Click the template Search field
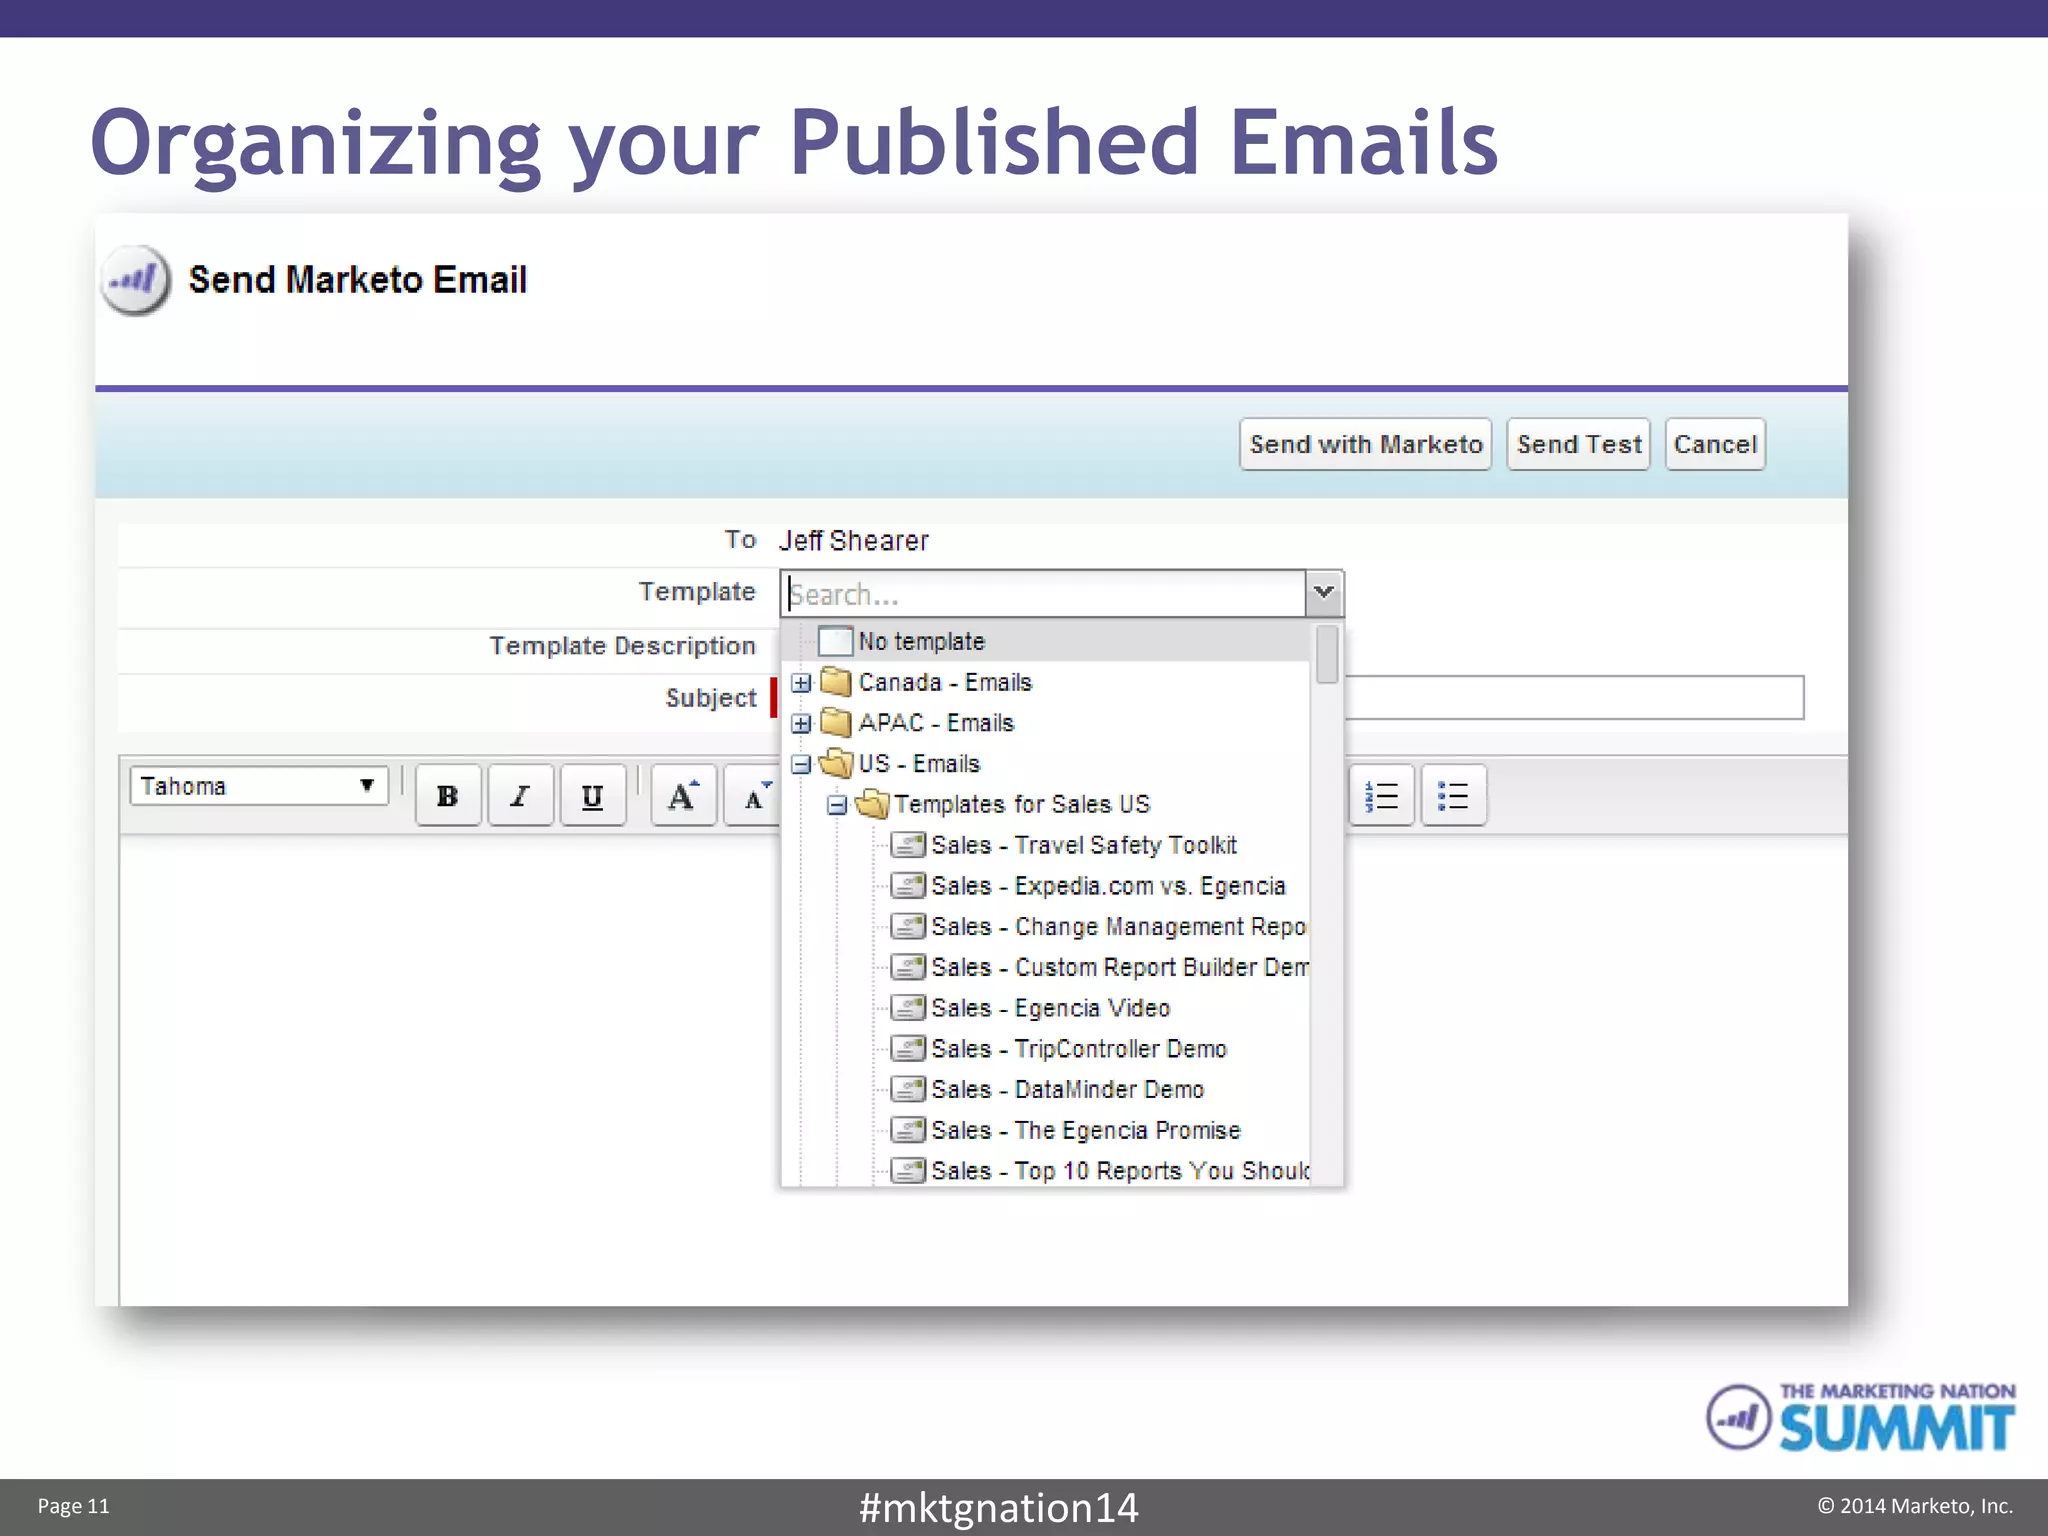The width and height of the screenshot is (2048, 1536). (1044, 594)
